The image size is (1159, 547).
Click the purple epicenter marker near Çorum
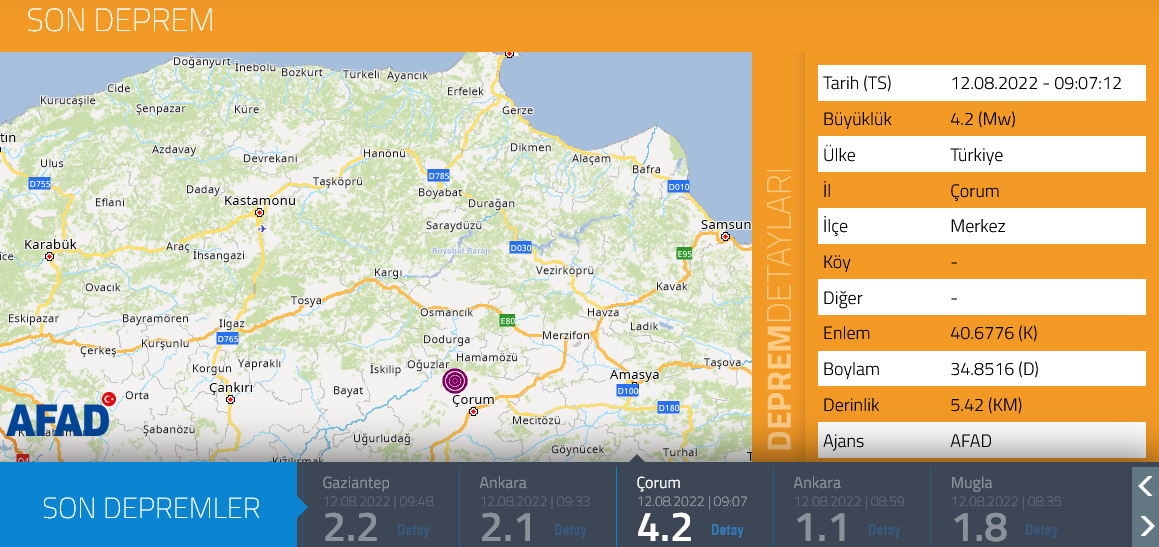click(x=455, y=380)
